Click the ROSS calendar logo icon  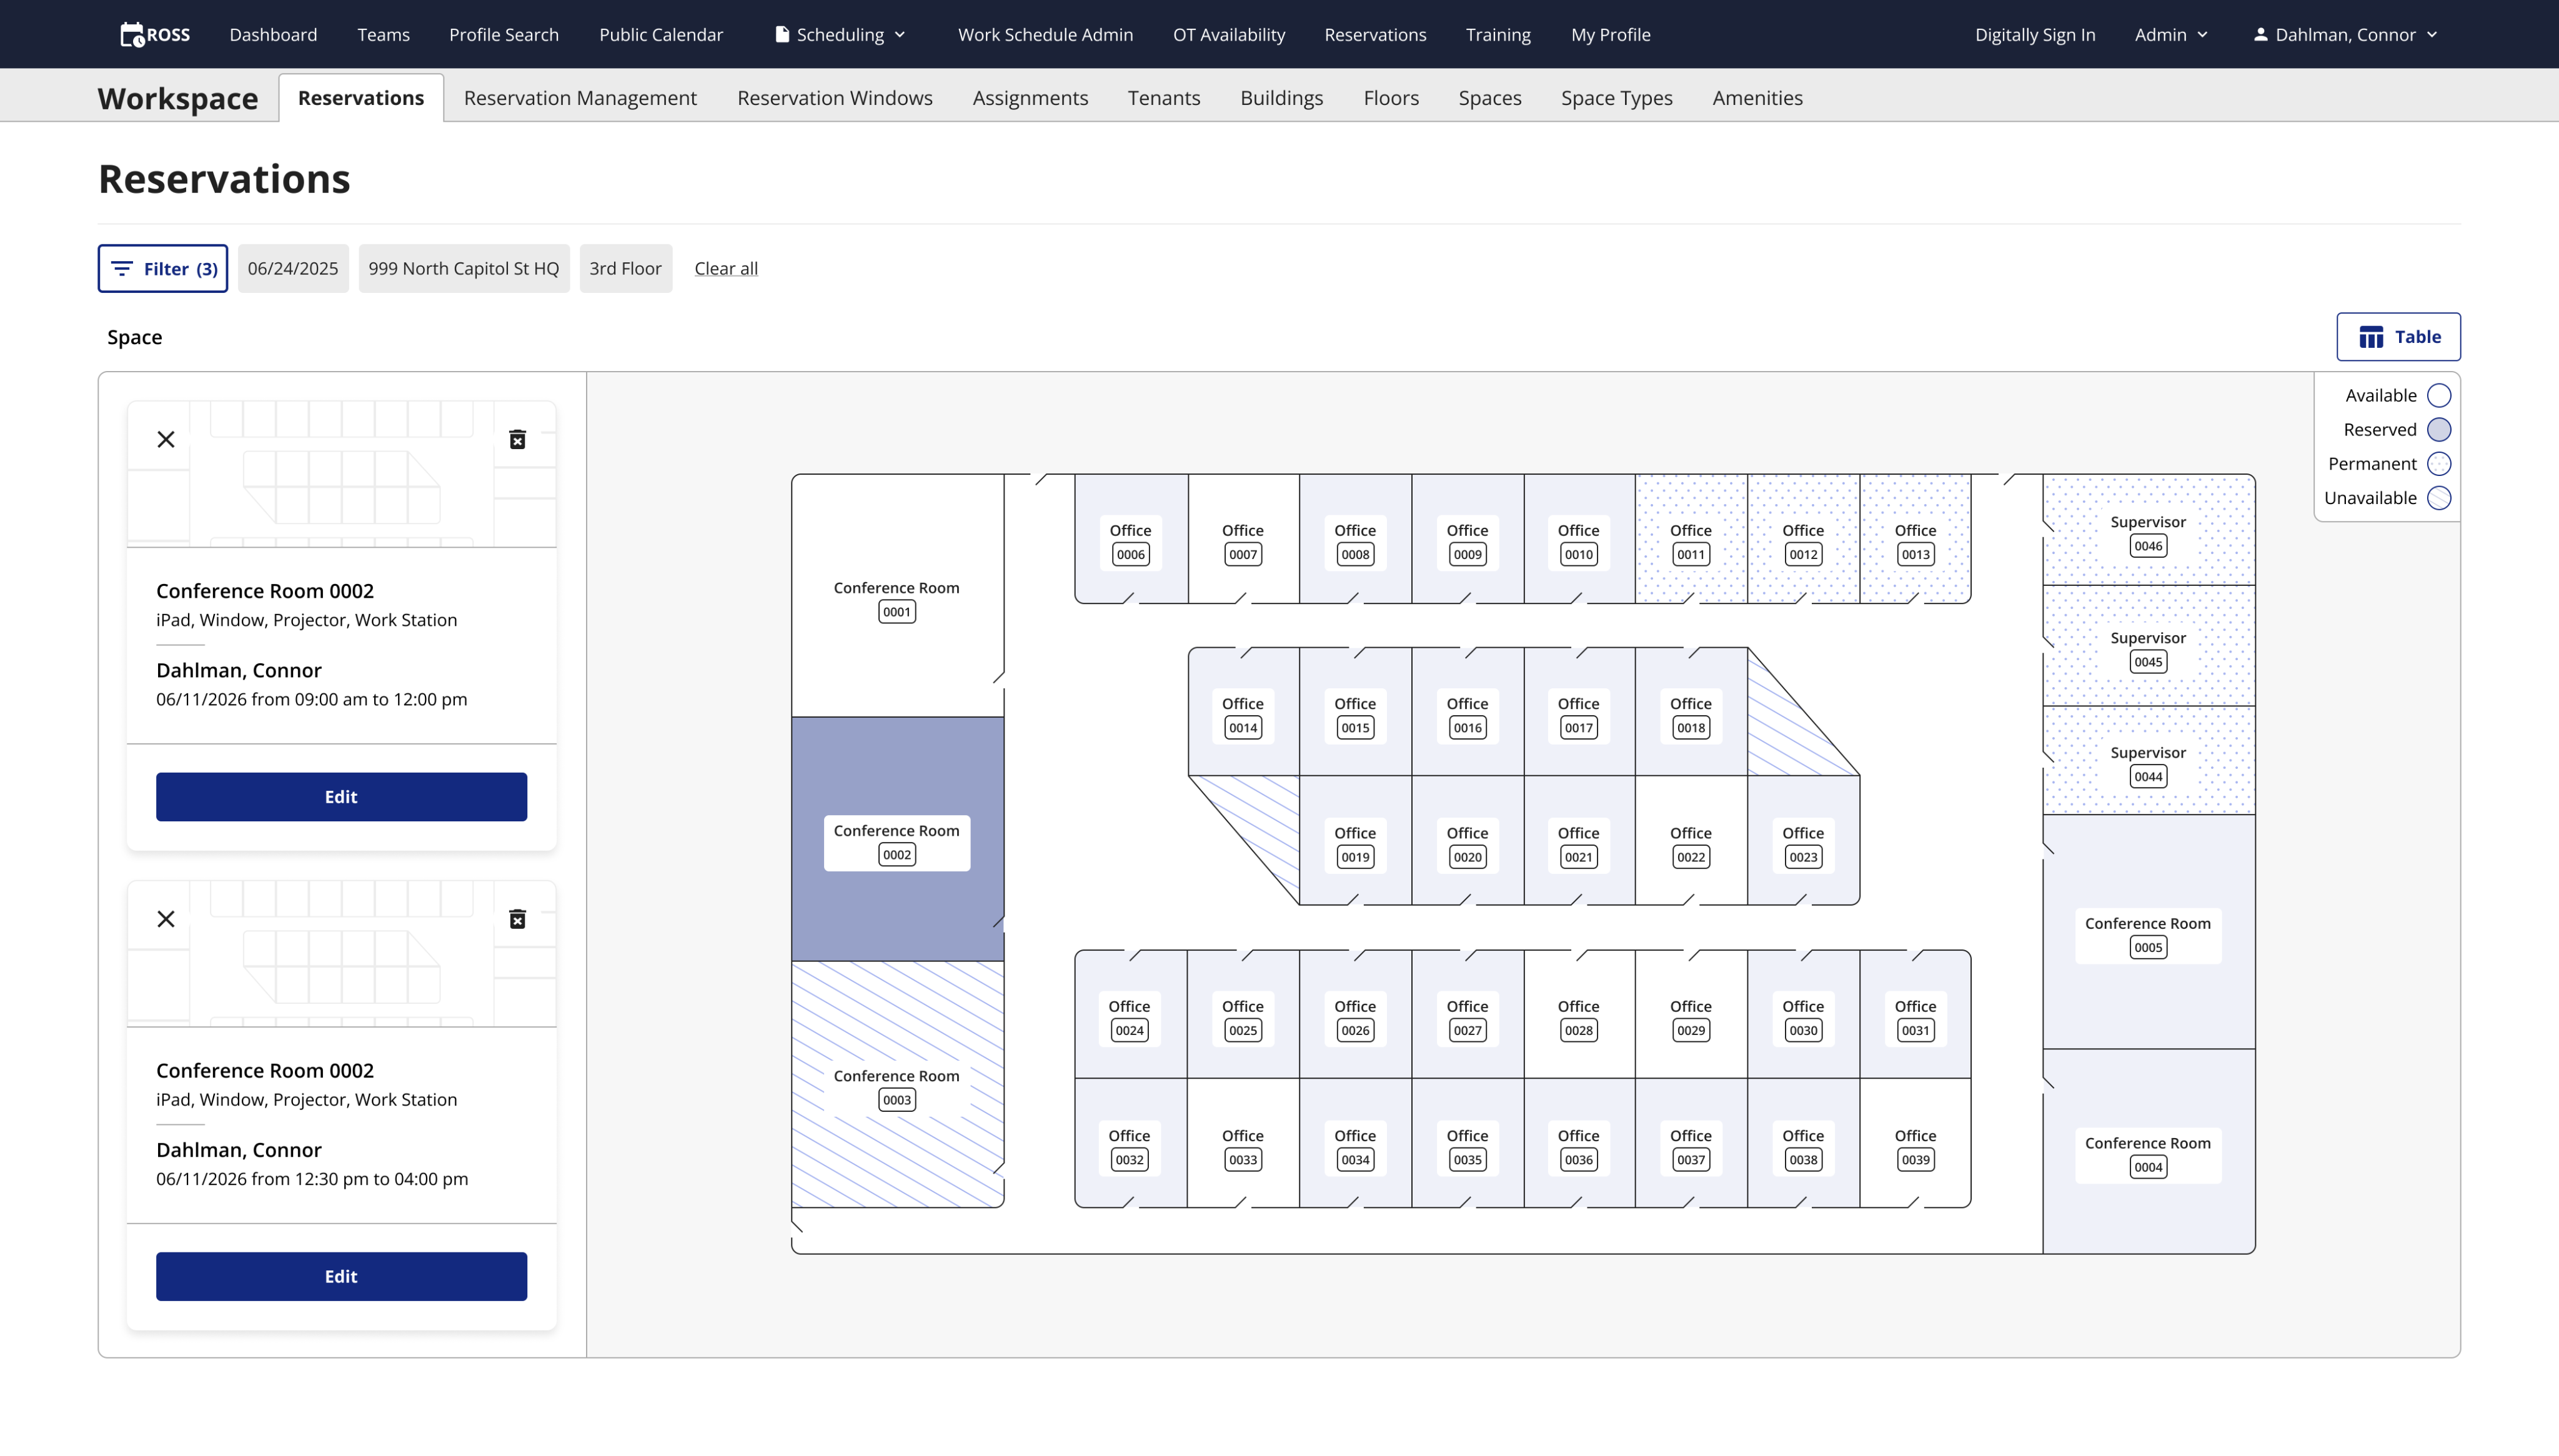(133, 35)
